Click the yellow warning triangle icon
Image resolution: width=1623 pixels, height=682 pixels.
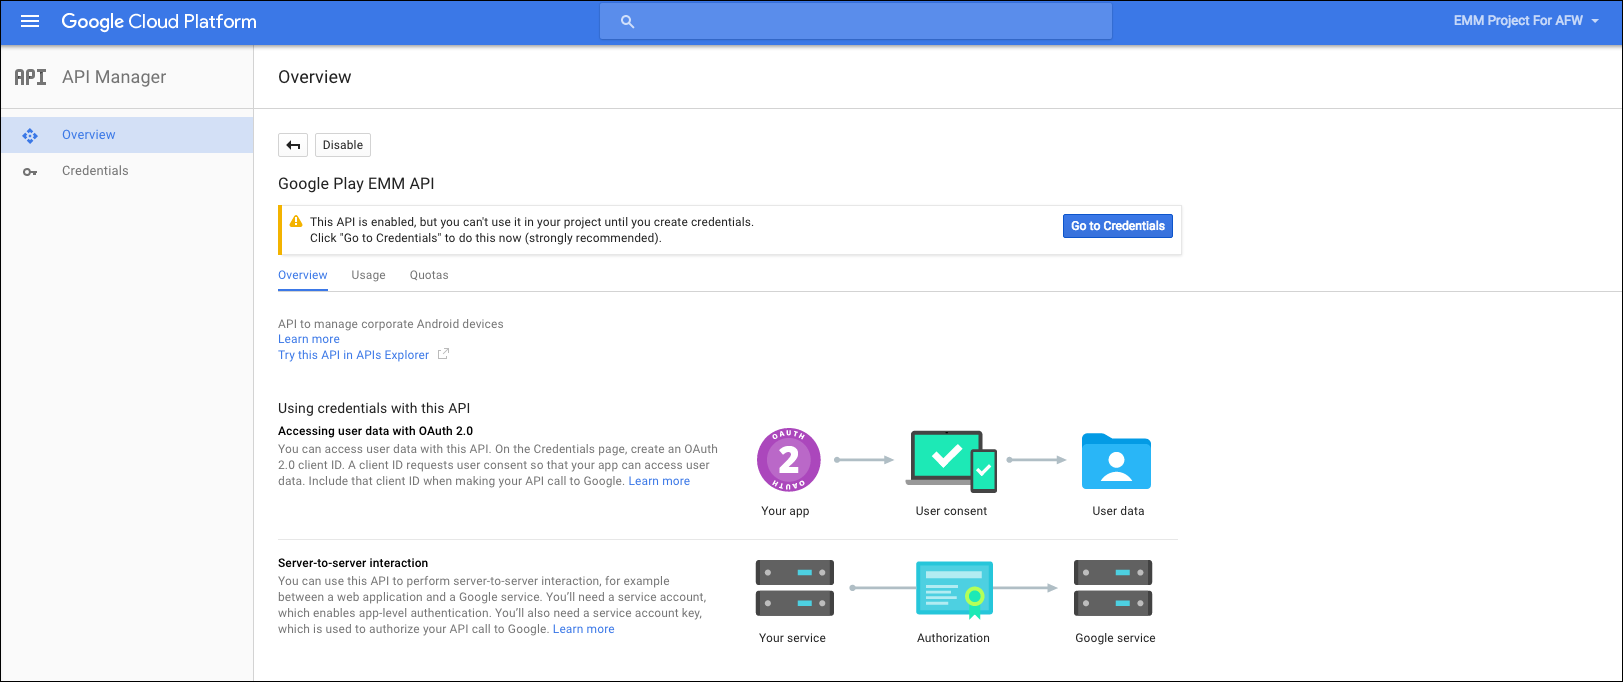click(296, 222)
